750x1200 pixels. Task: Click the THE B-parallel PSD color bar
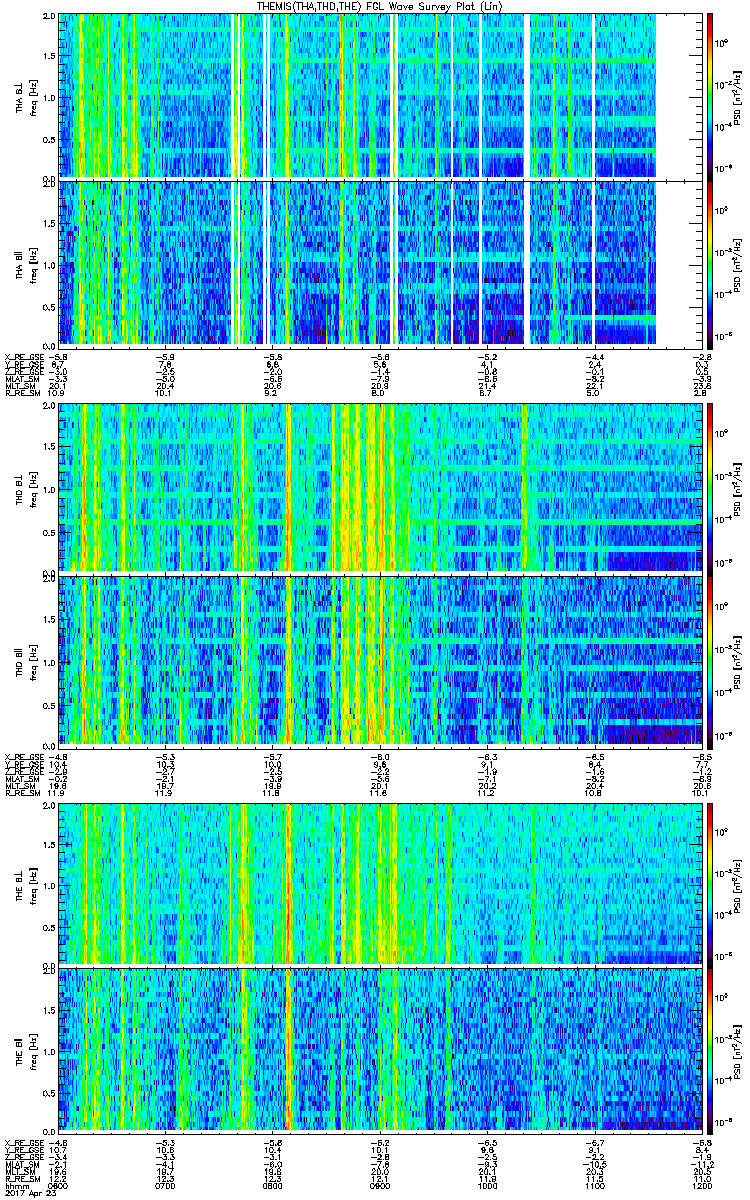(709, 1049)
